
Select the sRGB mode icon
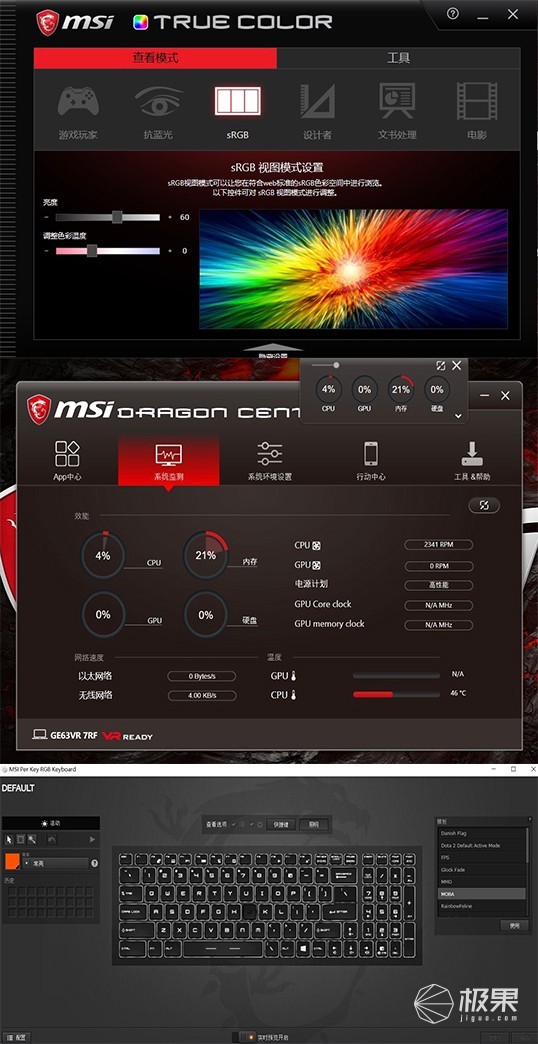(237, 101)
